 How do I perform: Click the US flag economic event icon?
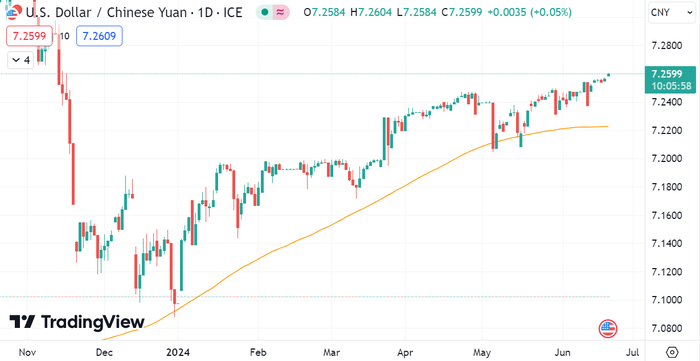tap(607, 329)
